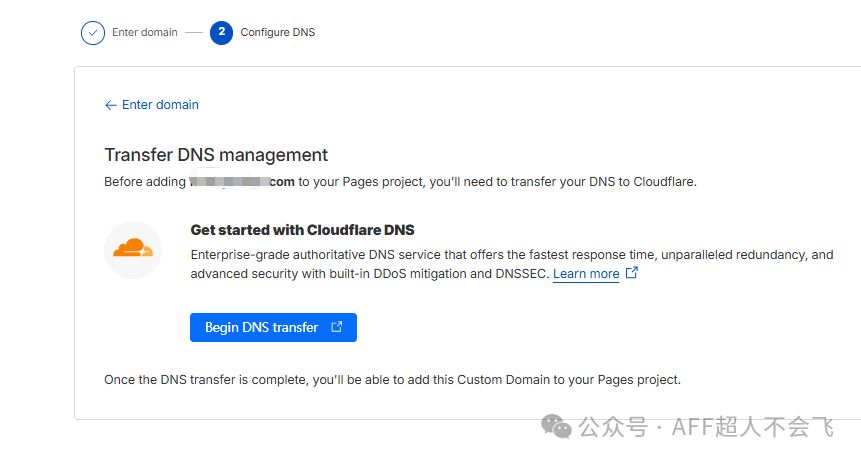
Task: Click the blurred domain name text
Action: (230, 183)
